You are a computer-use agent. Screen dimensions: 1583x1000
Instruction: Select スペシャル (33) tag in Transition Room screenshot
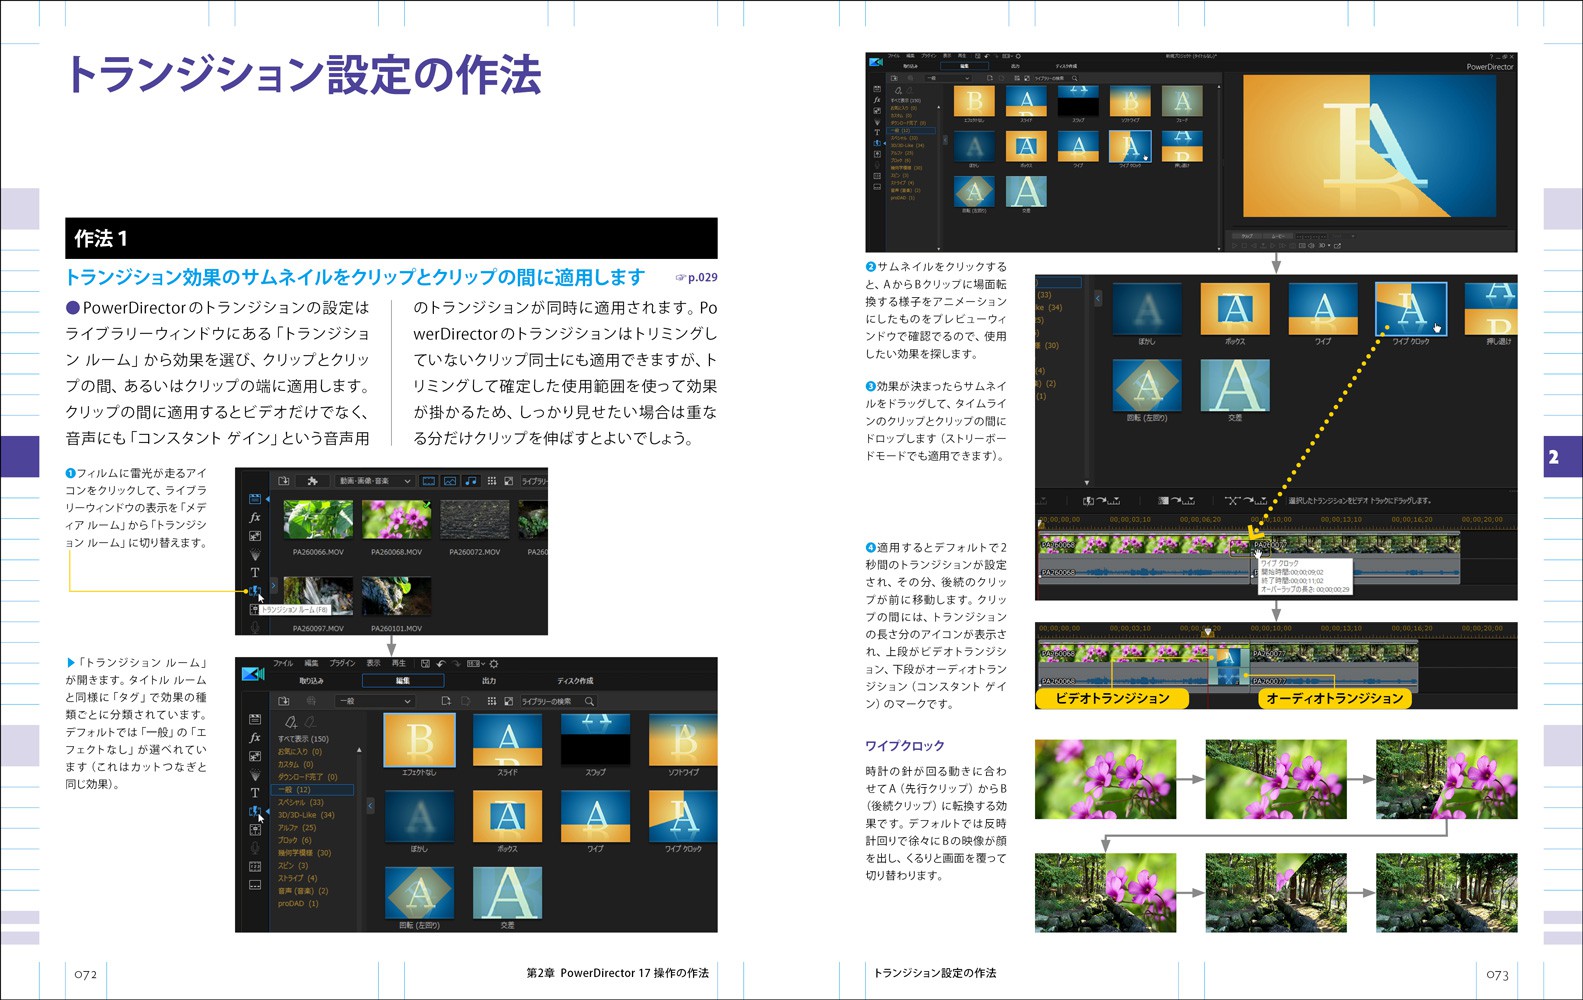[301, 803]
